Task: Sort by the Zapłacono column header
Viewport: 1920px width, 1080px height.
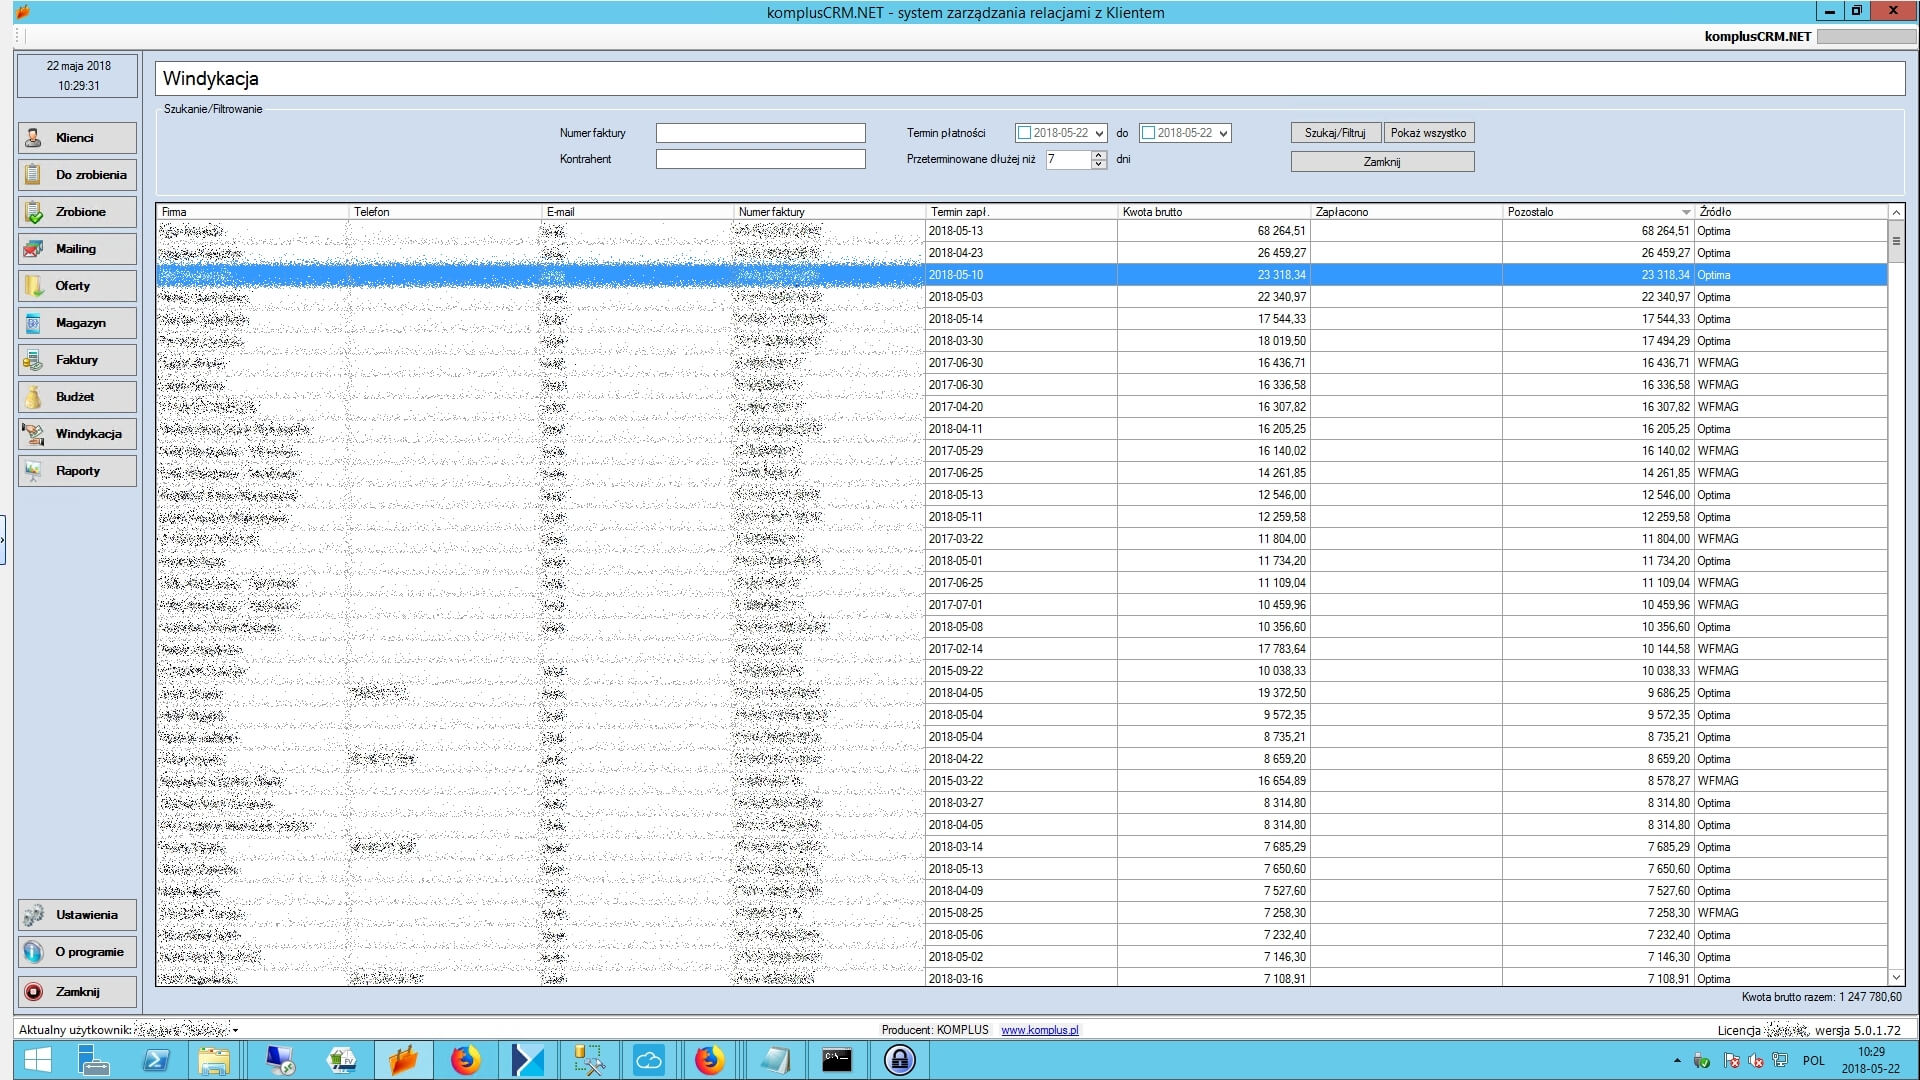Action: click(1406, 212)
